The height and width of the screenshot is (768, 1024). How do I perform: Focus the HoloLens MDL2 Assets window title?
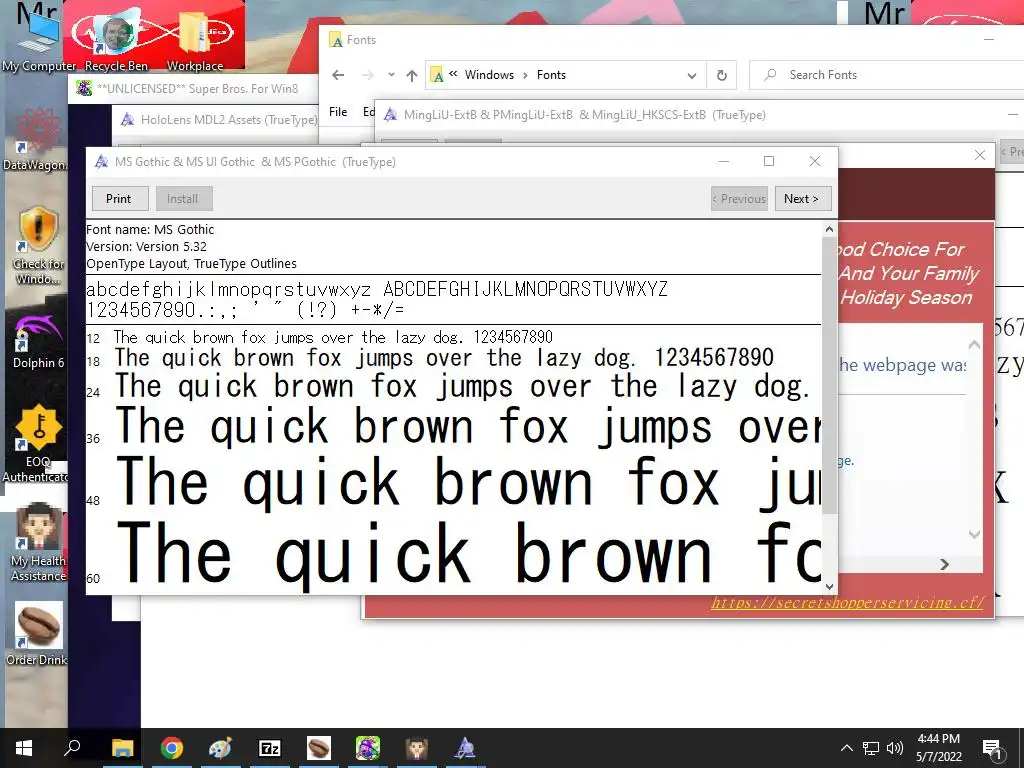pos(229,120)
